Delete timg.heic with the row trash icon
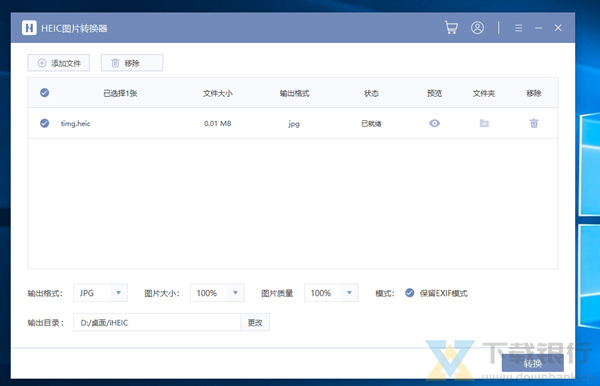 (534, 123)
